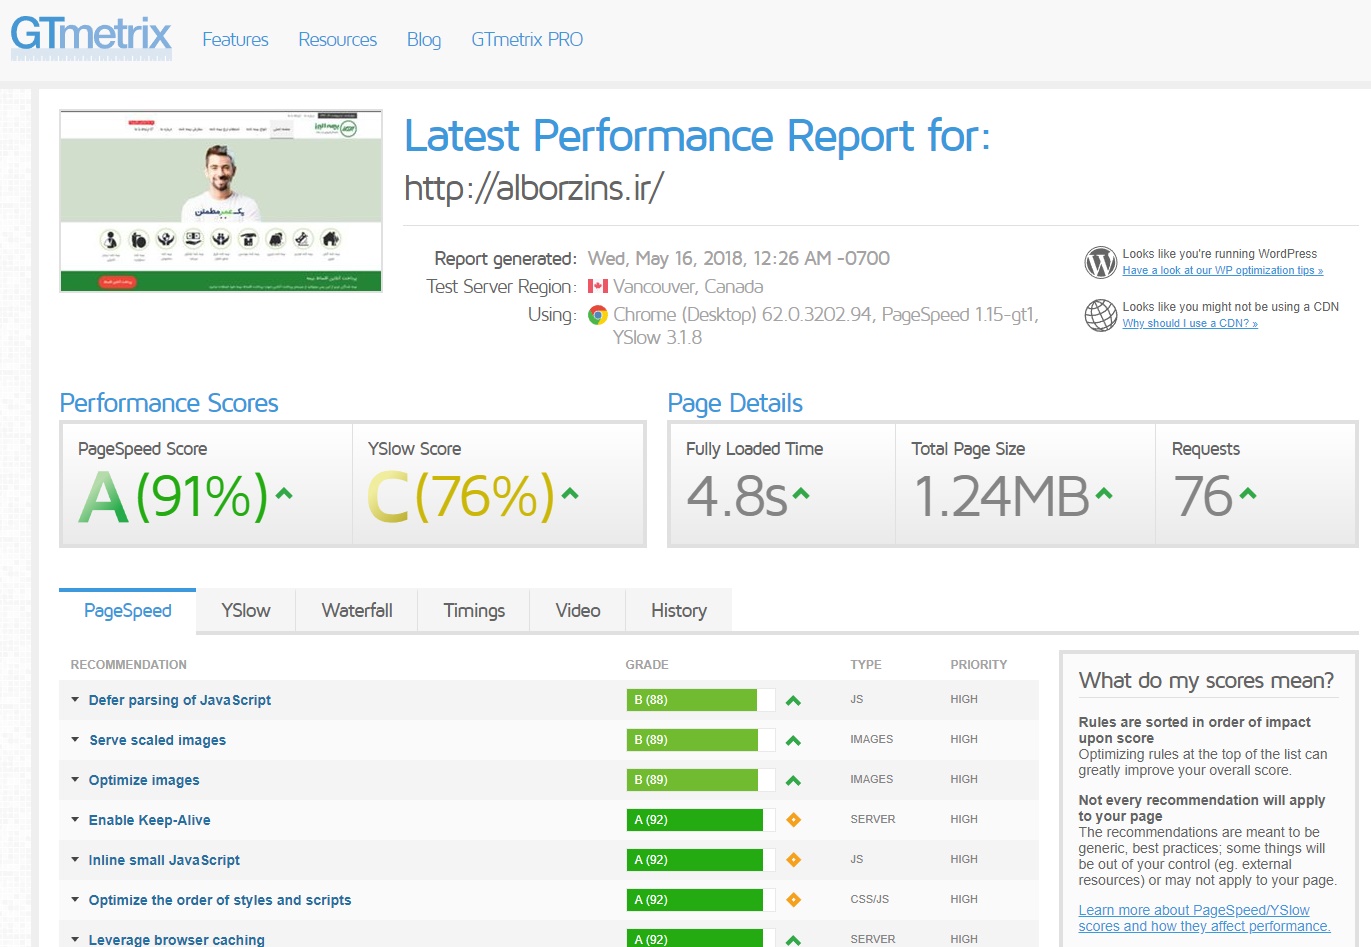This screenshot has width=1371, height=947.
Task: Open 'Why should I use a CDN?' link
Action: click(1190, 323)
